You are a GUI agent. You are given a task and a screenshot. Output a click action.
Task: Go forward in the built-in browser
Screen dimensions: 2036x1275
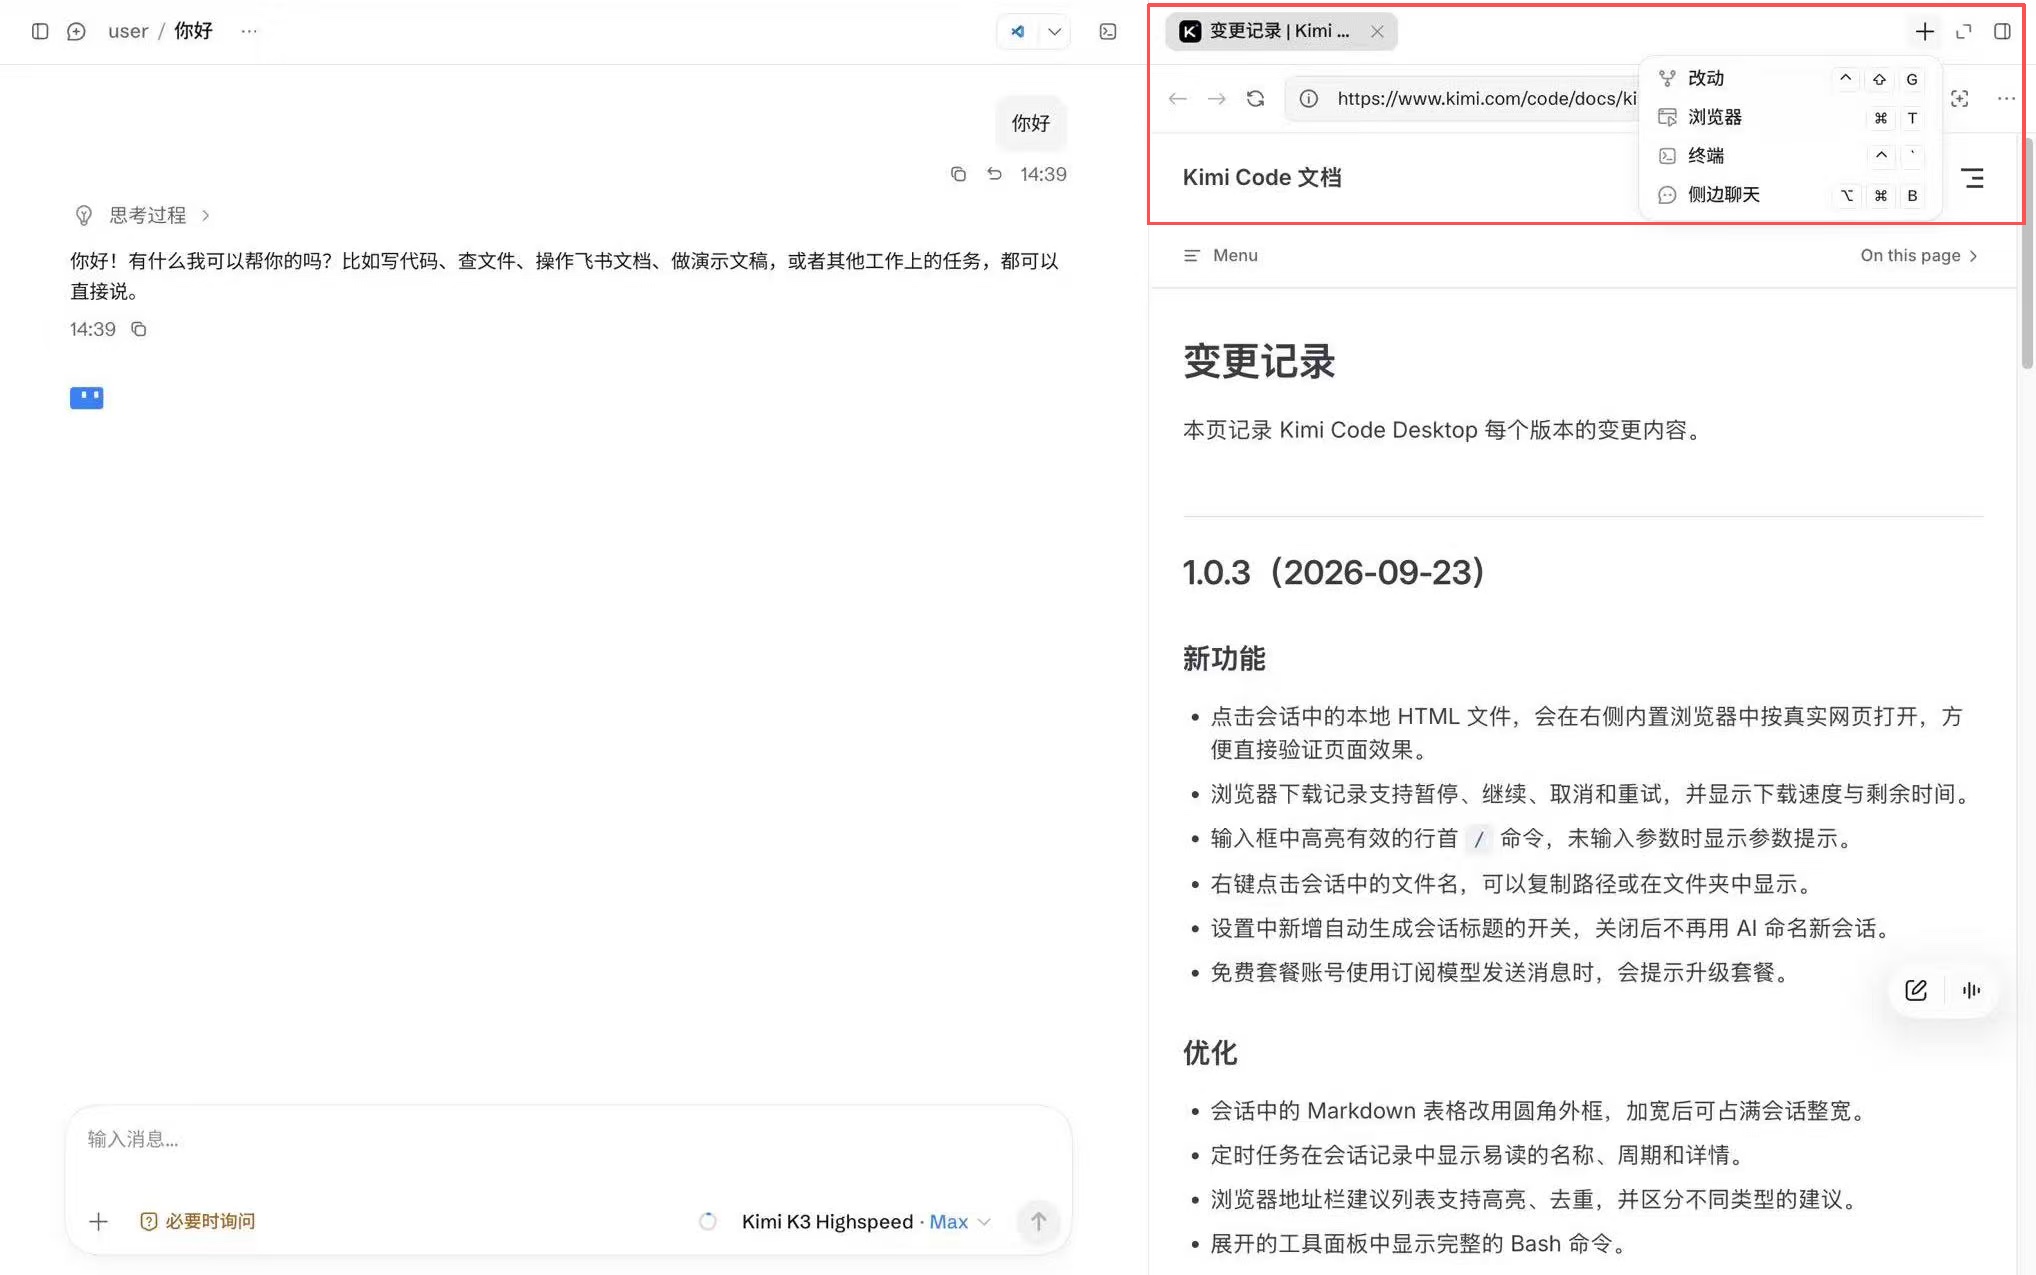(x=1217, y=98)
